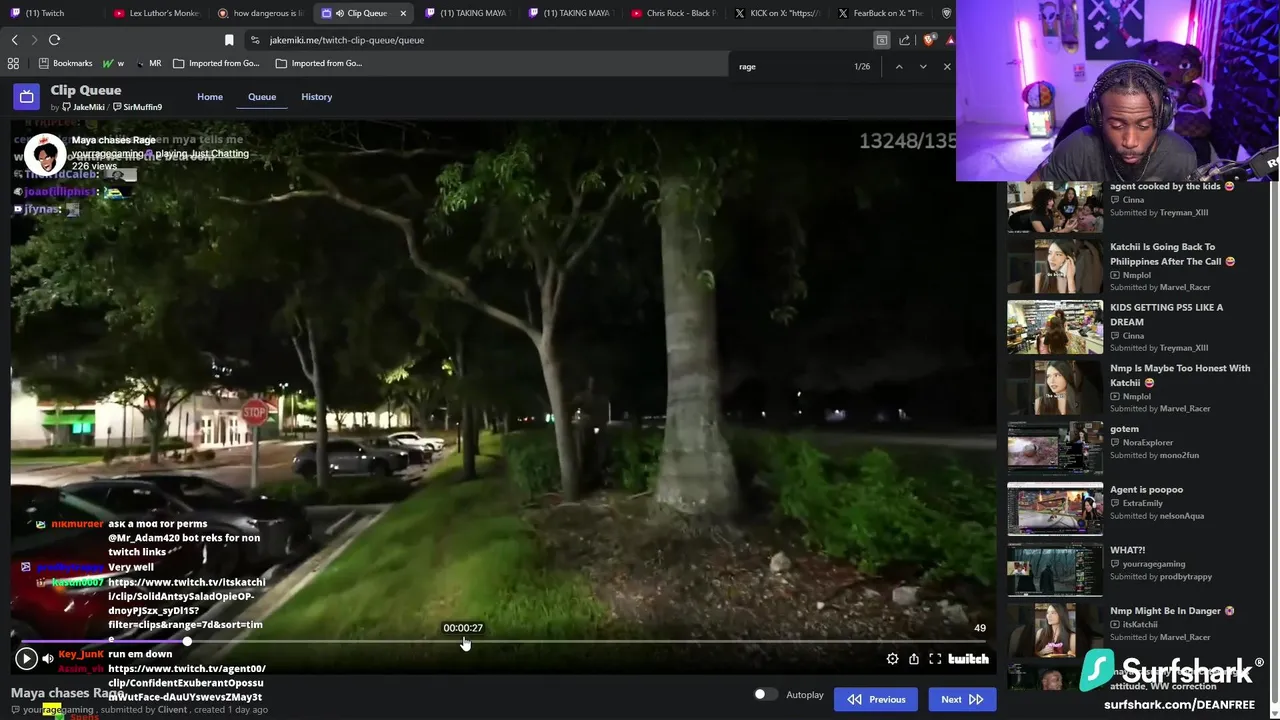Click Submitted by nelsonAqua text
The height and width of the screenshot is (720, 1280).
[x=1157, y=516]
